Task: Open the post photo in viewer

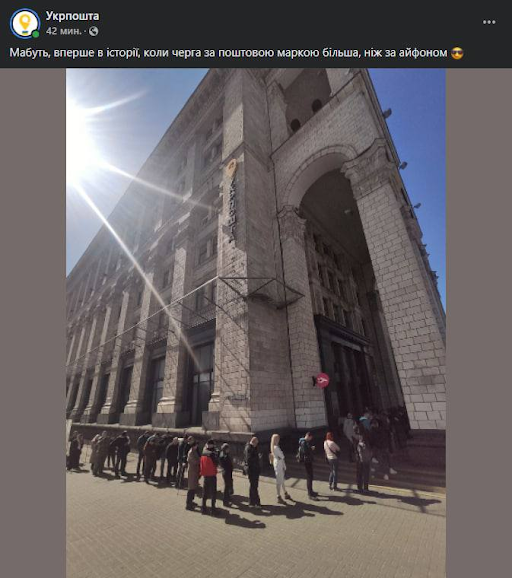Action: coord(256,323)
